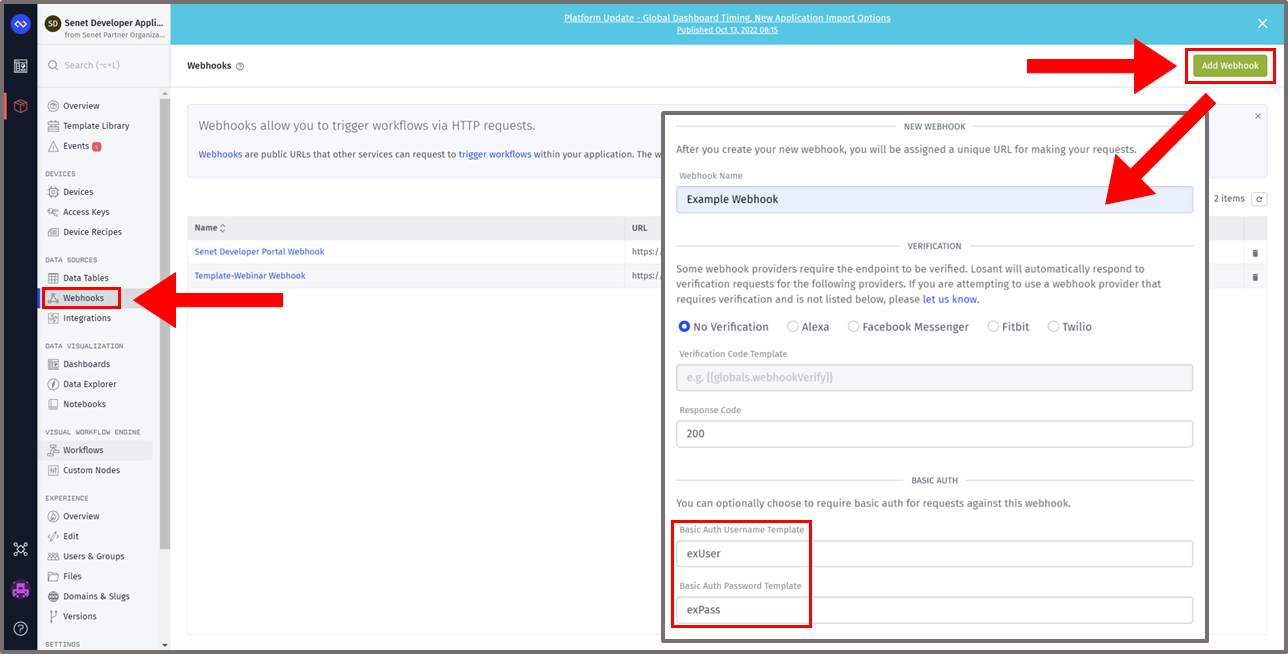This screenshot has height=654, width=1288.
Task: Open Senet Developer Portal Webhook
Action: coord(259,252)
